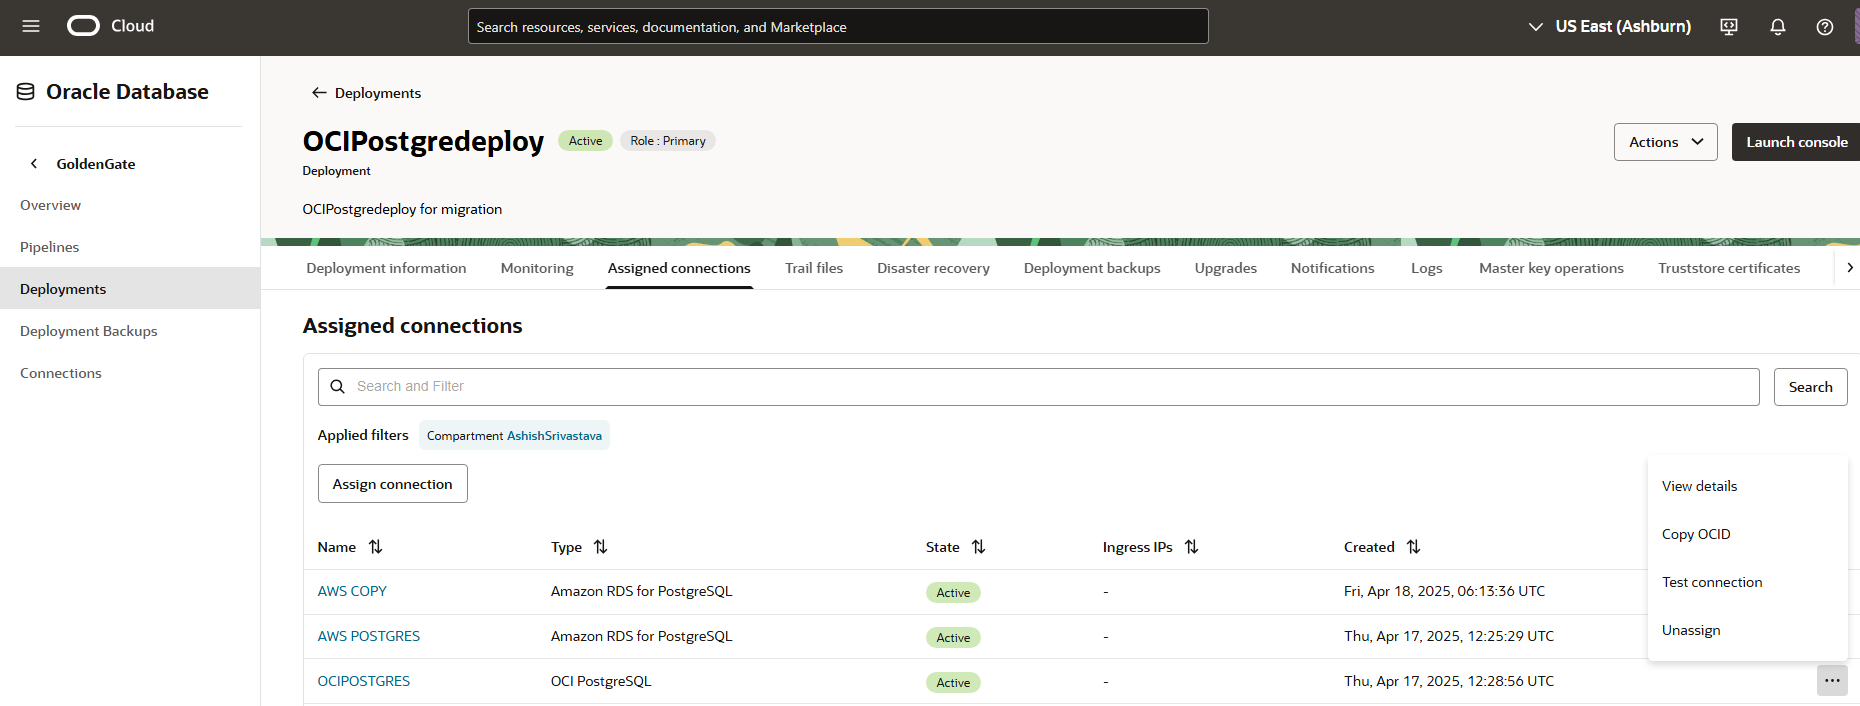Open the help question mark icon
Screen dimensions: 1860x706
1825,27
